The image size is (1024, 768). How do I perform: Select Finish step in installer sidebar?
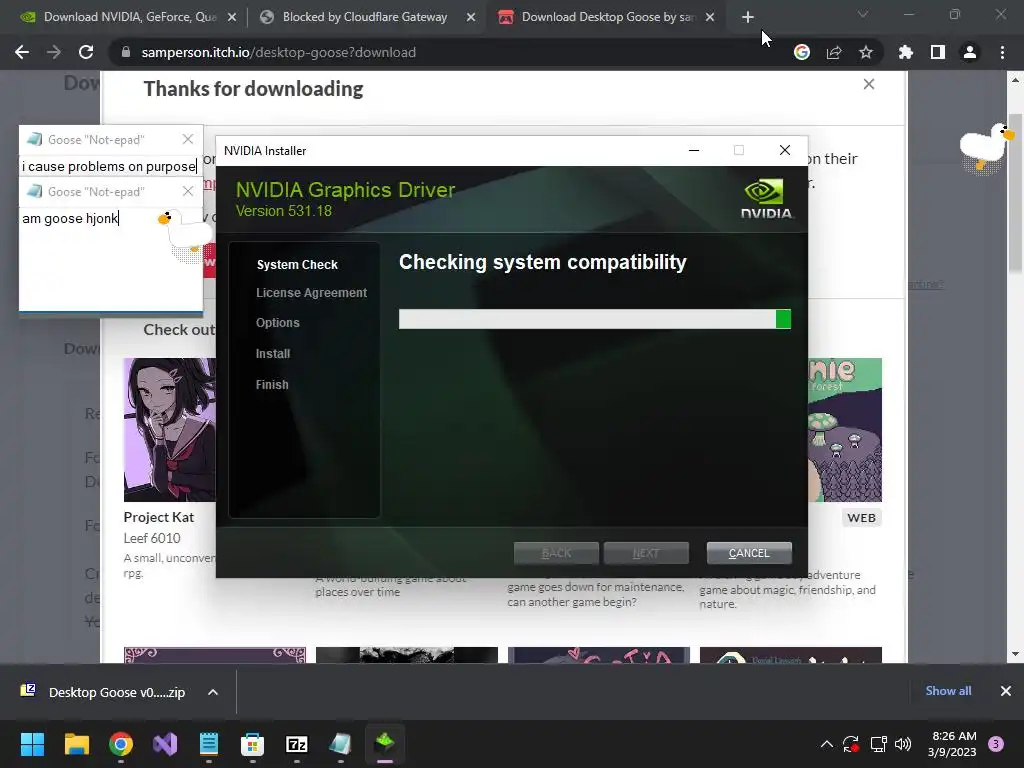coord(272,385)
